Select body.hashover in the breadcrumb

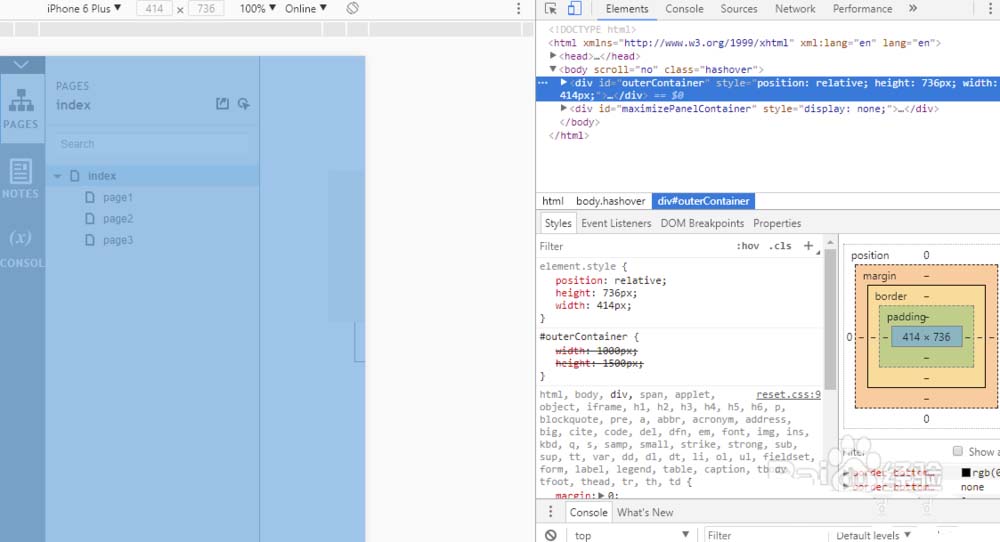click(x=610, y=201)
